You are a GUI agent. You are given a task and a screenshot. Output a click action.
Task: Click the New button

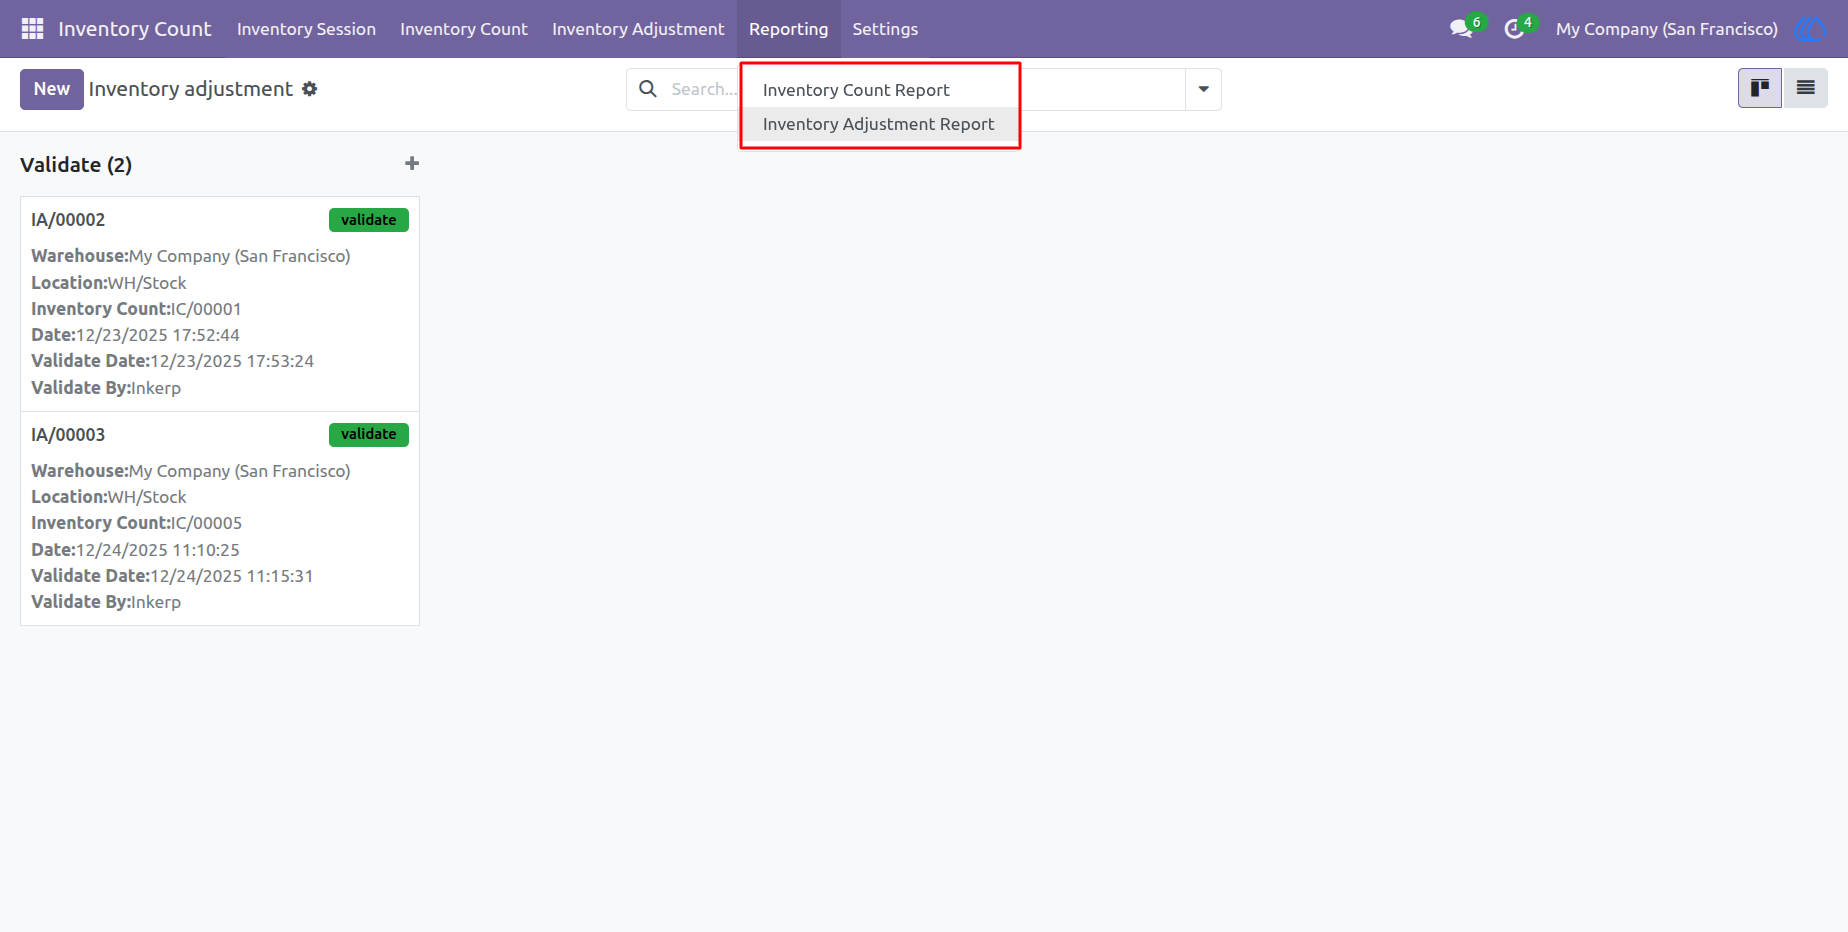52,89
